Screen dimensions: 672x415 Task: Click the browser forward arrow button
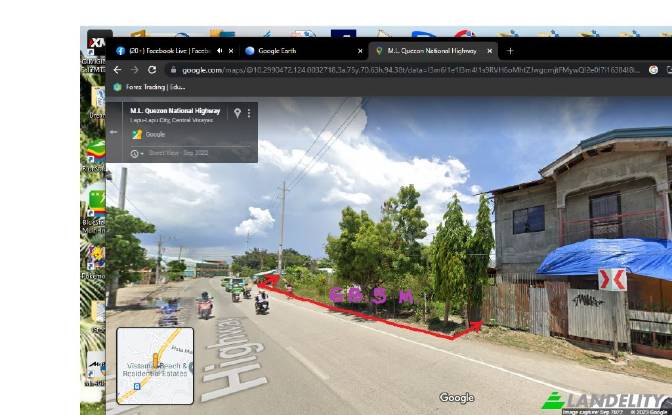click(134, 70)
